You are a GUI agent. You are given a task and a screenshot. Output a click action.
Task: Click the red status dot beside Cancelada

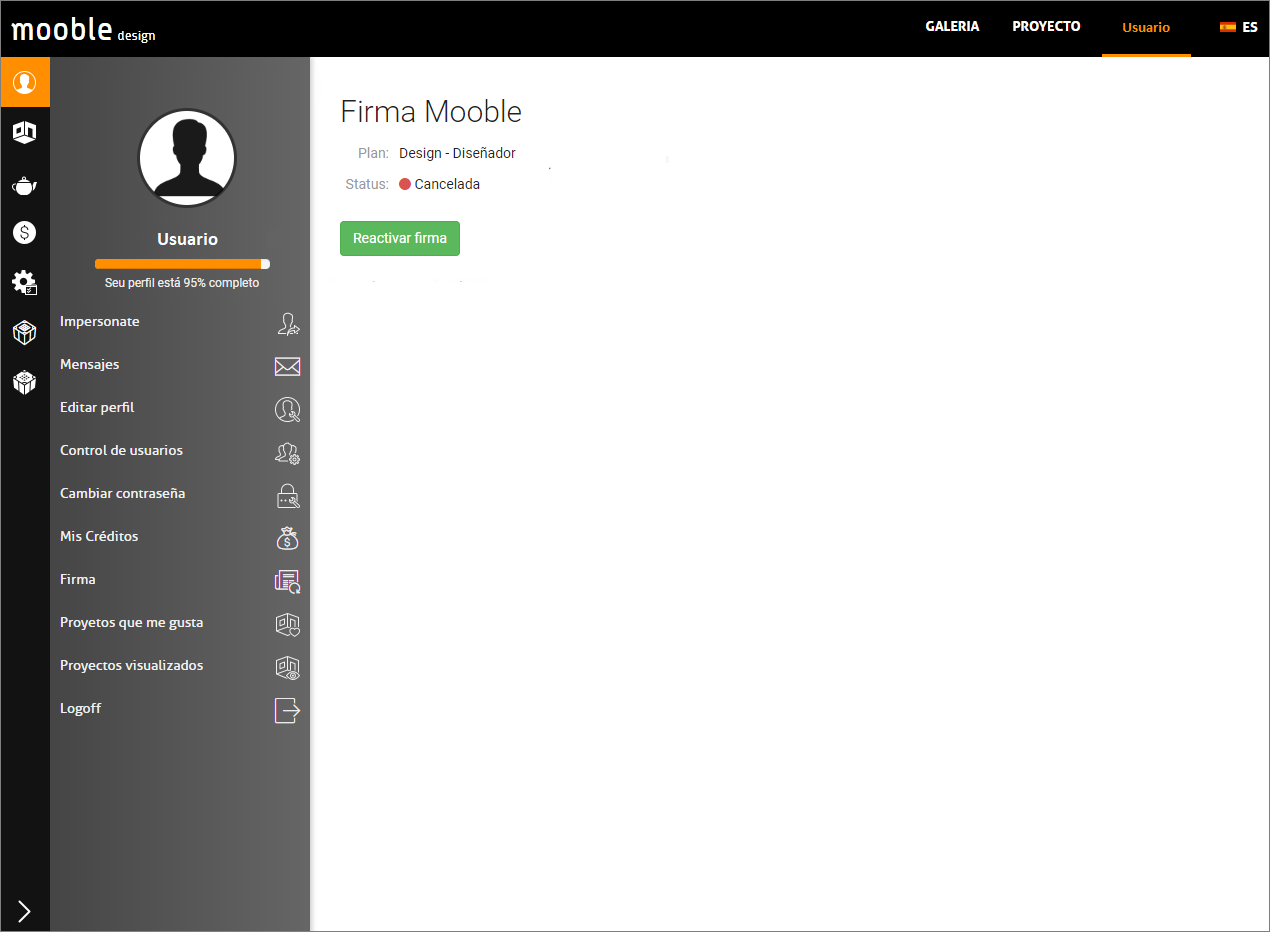click(x=405, y=185)
